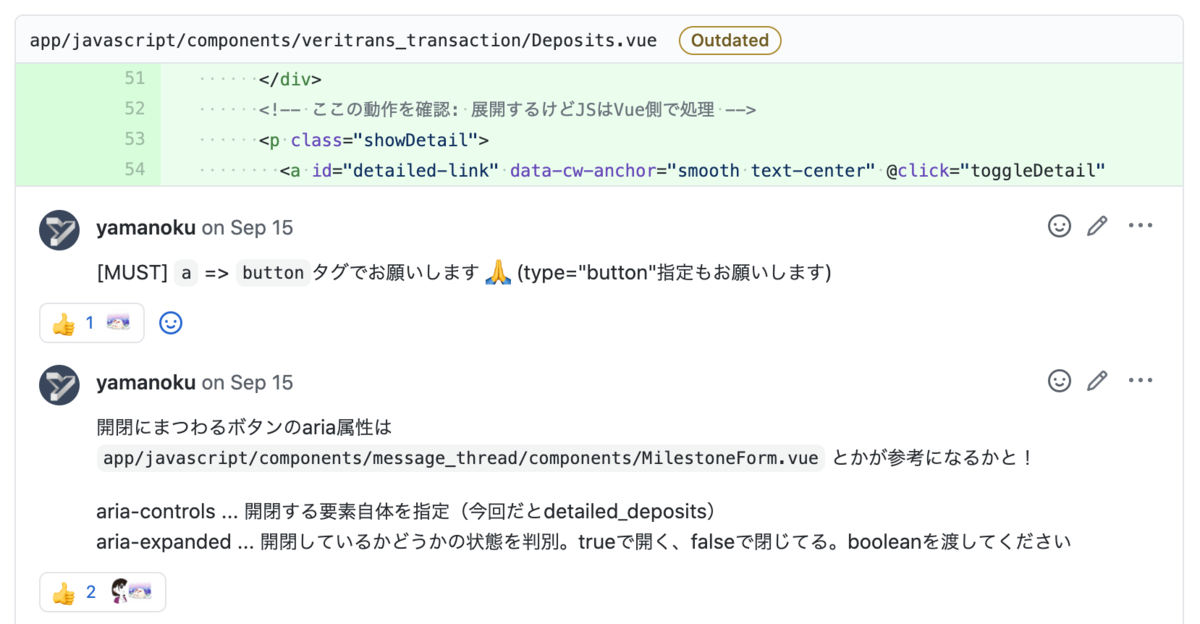The image size is (1200, 624).
Task: Add a reaction to the second comment via smiley icon
Action: 1059,381
